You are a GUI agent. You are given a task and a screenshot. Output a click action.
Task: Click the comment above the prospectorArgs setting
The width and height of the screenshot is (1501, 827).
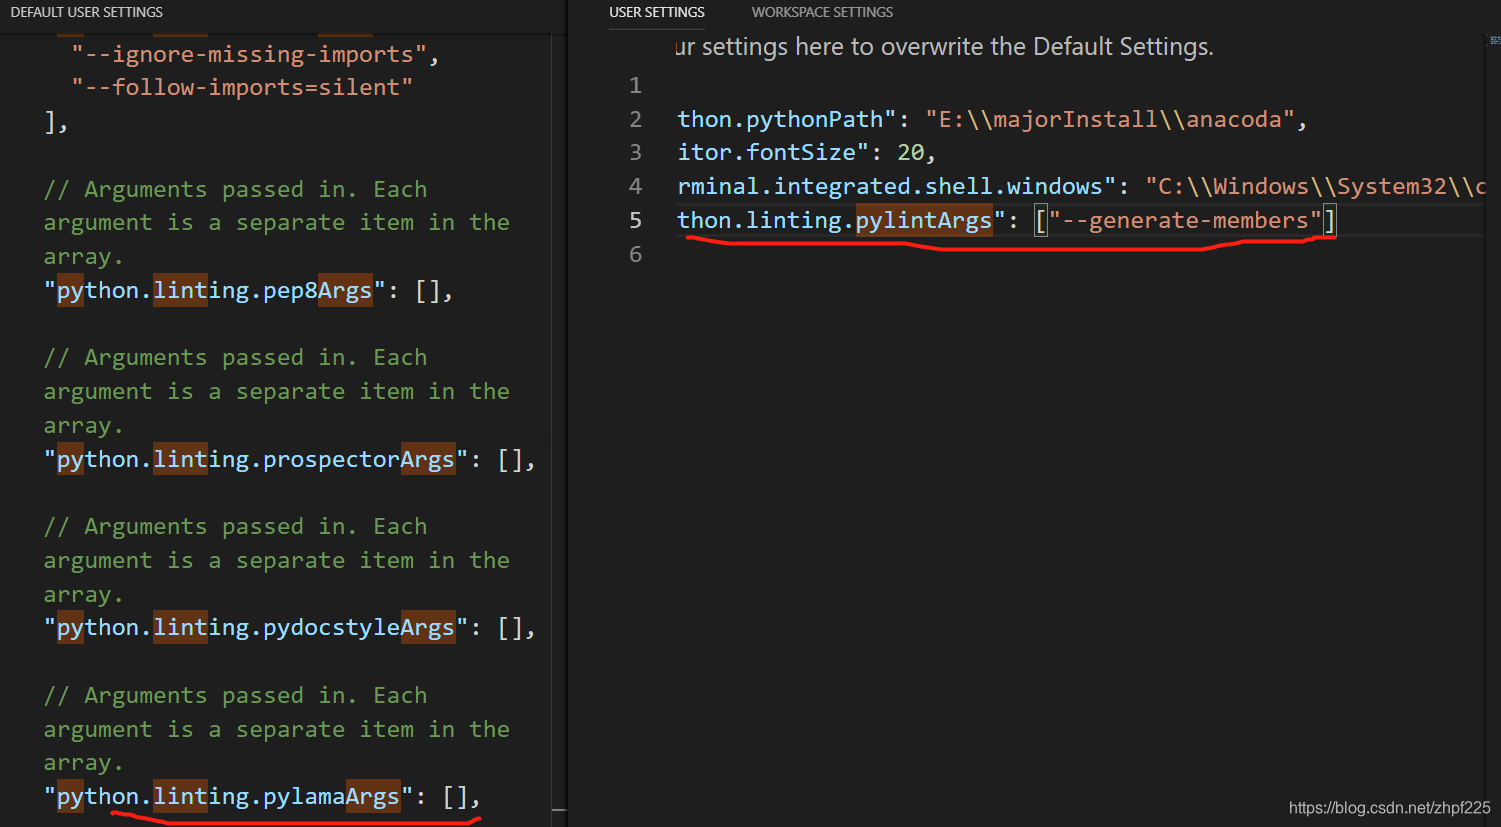[x=277, y=392]
